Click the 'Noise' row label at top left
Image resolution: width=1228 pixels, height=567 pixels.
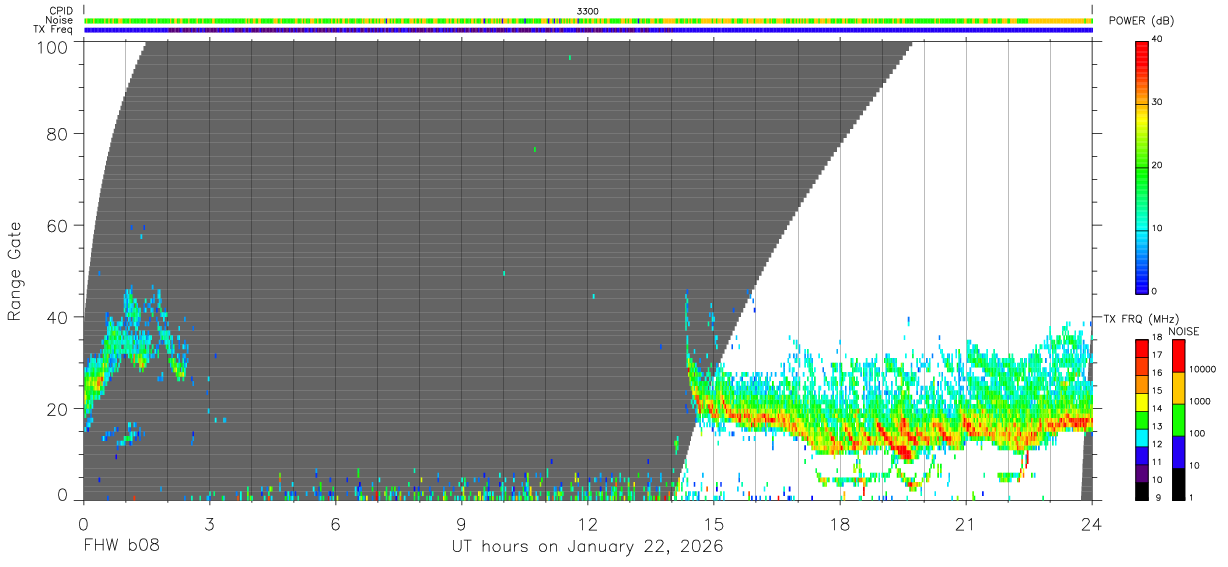point(60,20)
